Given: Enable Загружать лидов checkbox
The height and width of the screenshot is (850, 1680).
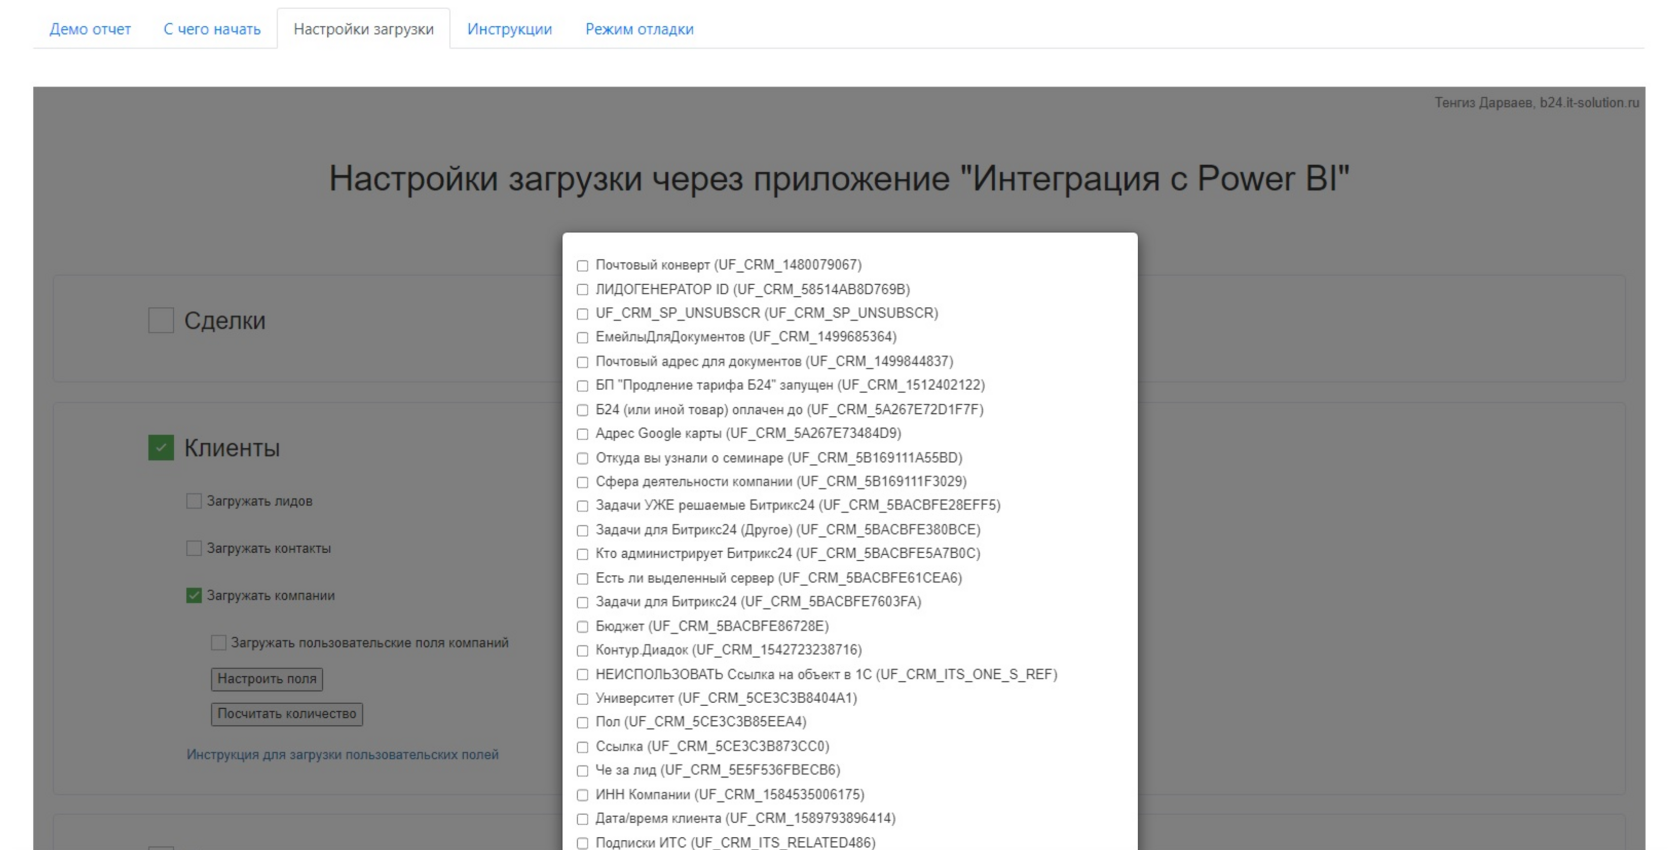Looking at the screenshot, I should (x=194, y=501).
